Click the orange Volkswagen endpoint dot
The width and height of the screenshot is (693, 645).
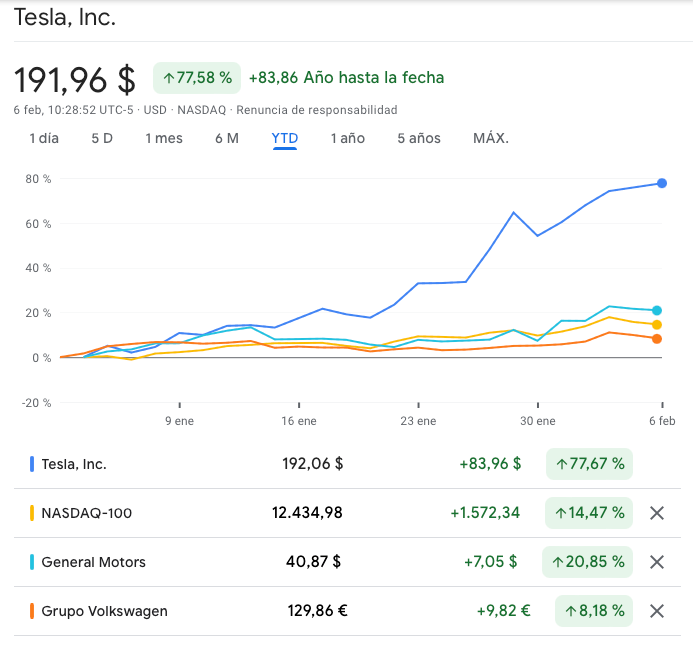(x=657, y=339)
